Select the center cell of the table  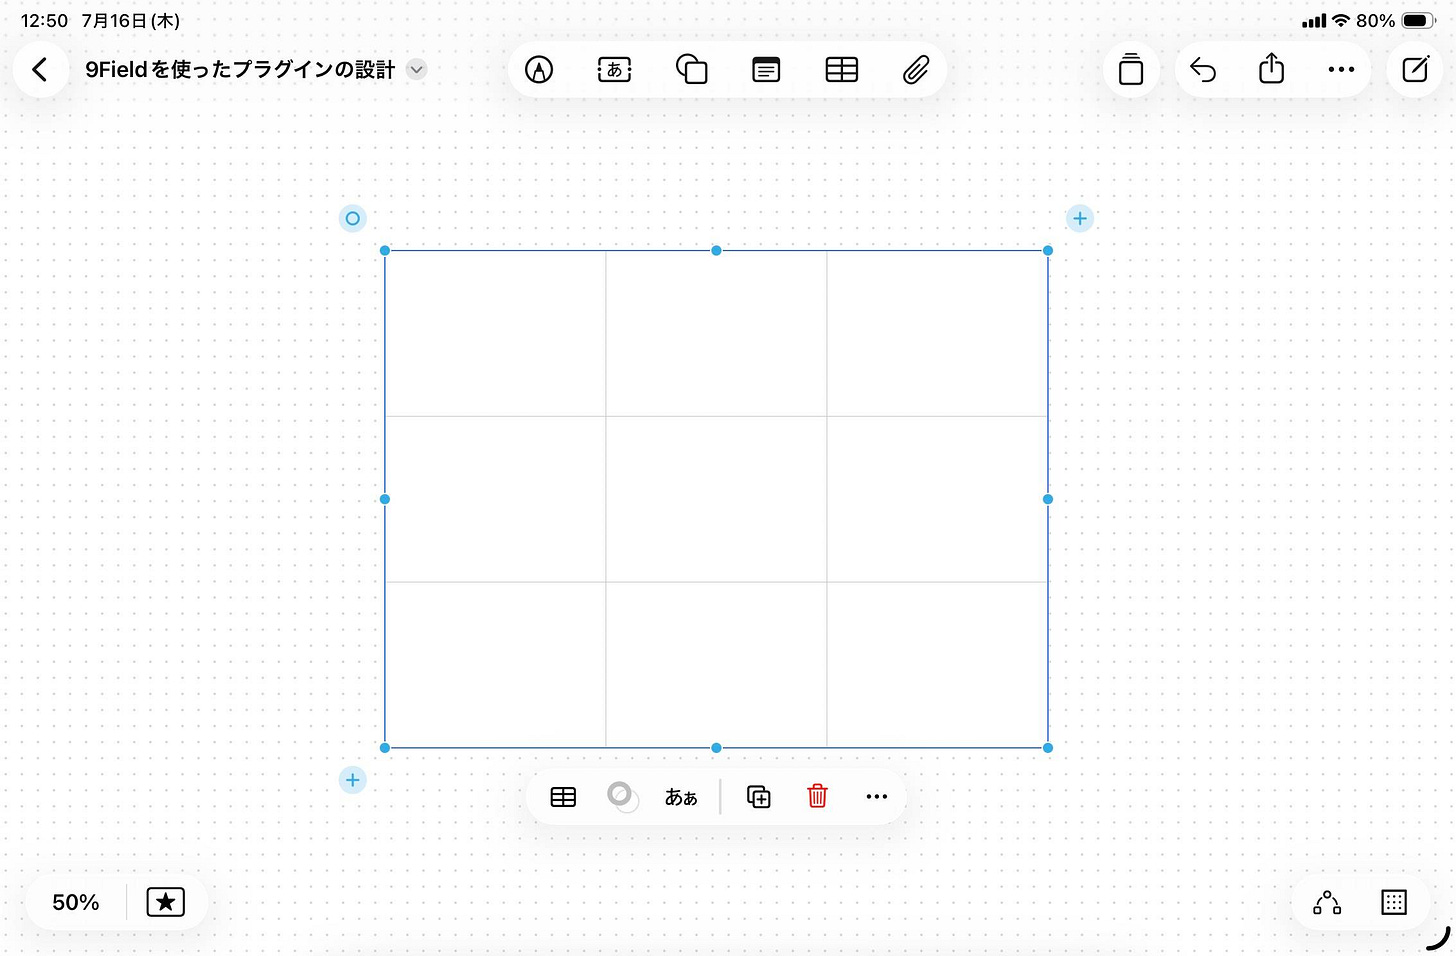(716, 499)
